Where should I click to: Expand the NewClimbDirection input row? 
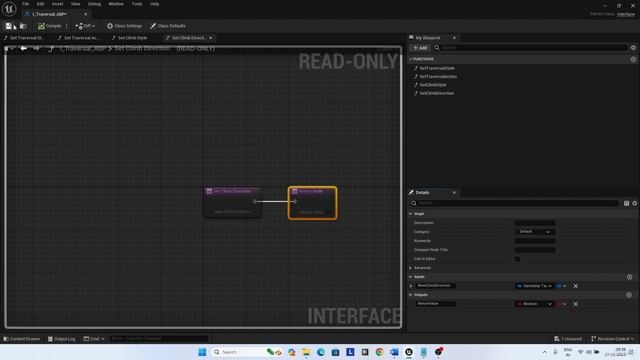pos(411,286)
